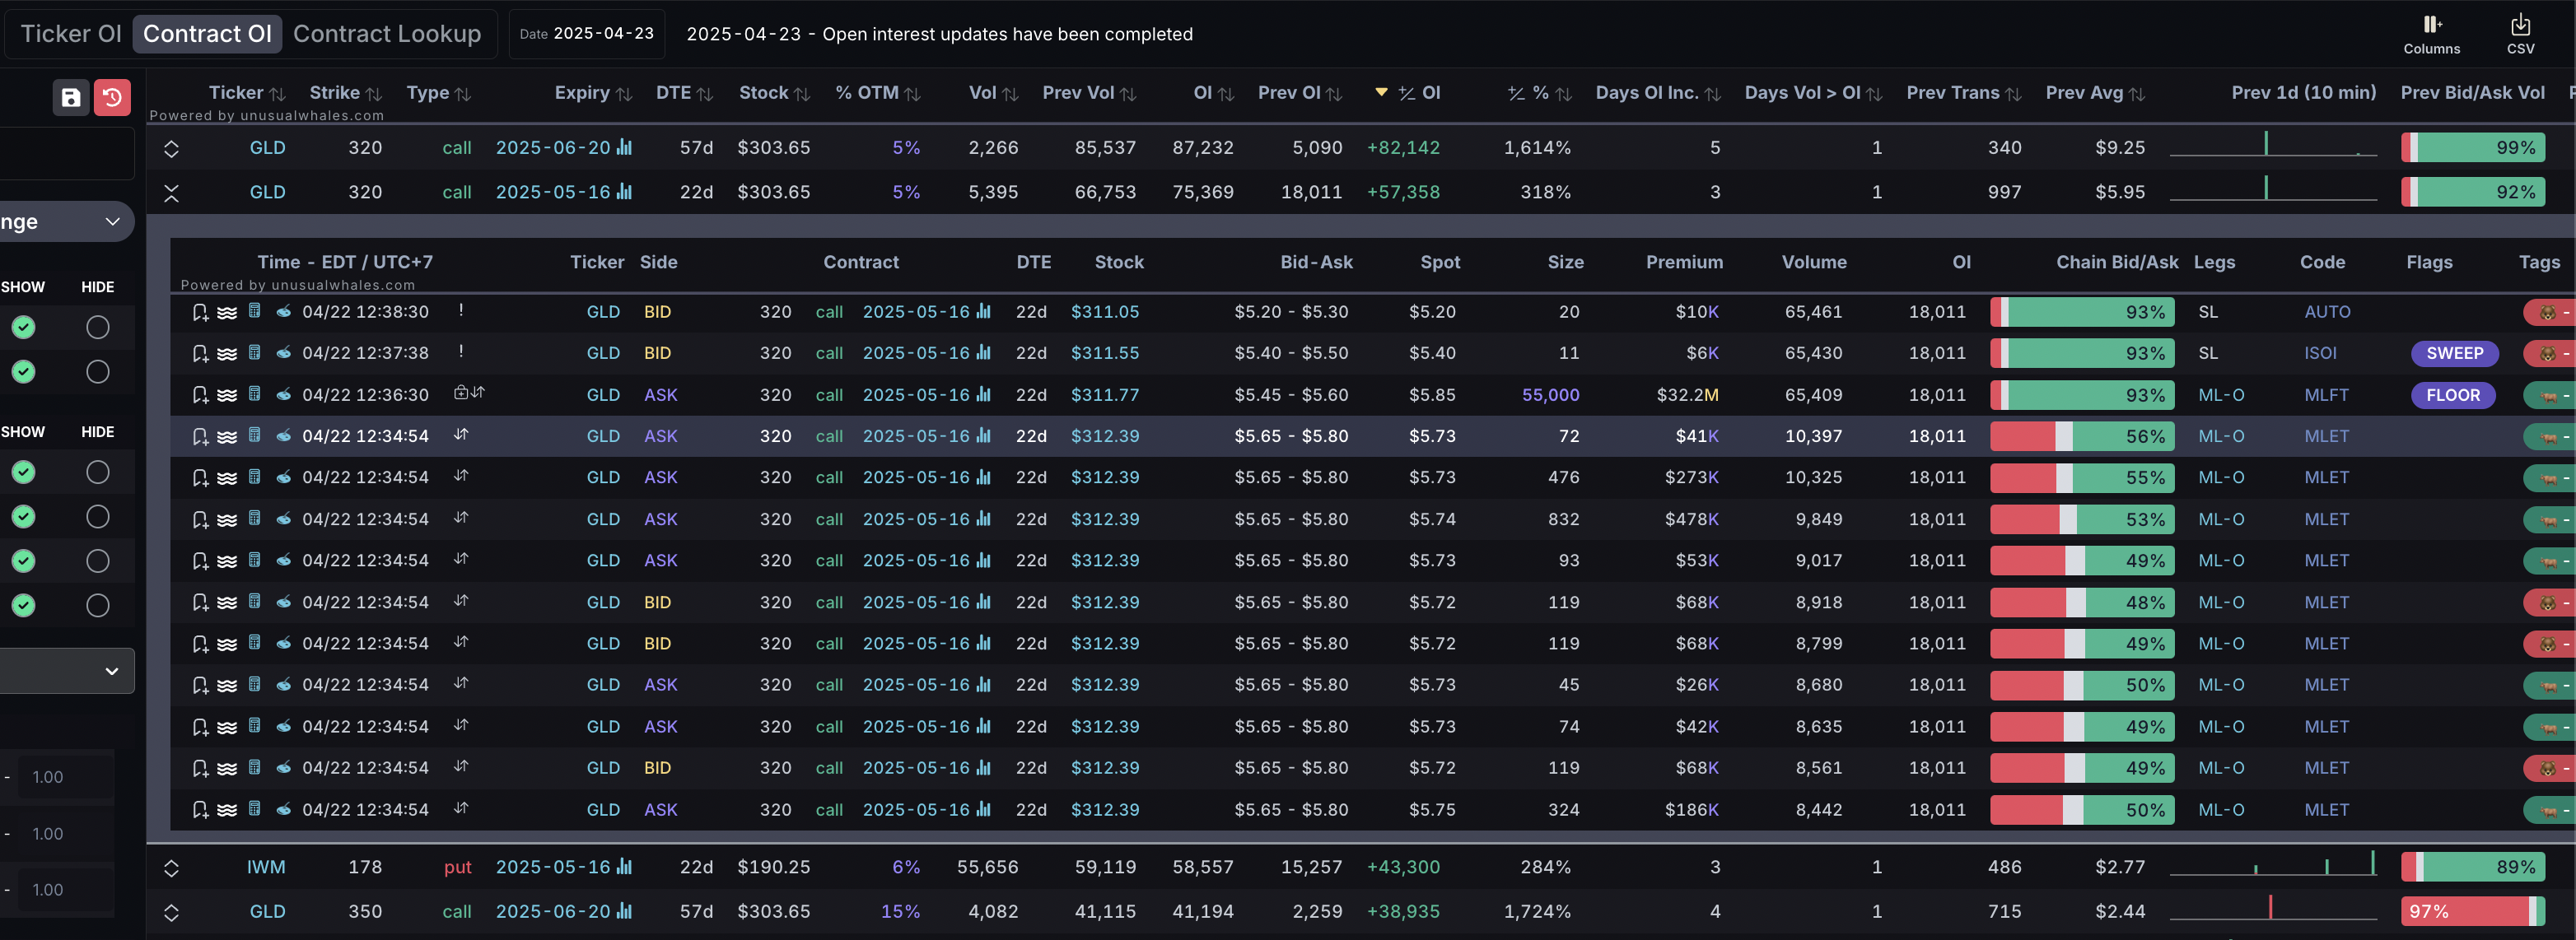Open the 'nge' dropdown chevron in sidebar
This screenshot has height=940, width=2576.
click(113, 221)
